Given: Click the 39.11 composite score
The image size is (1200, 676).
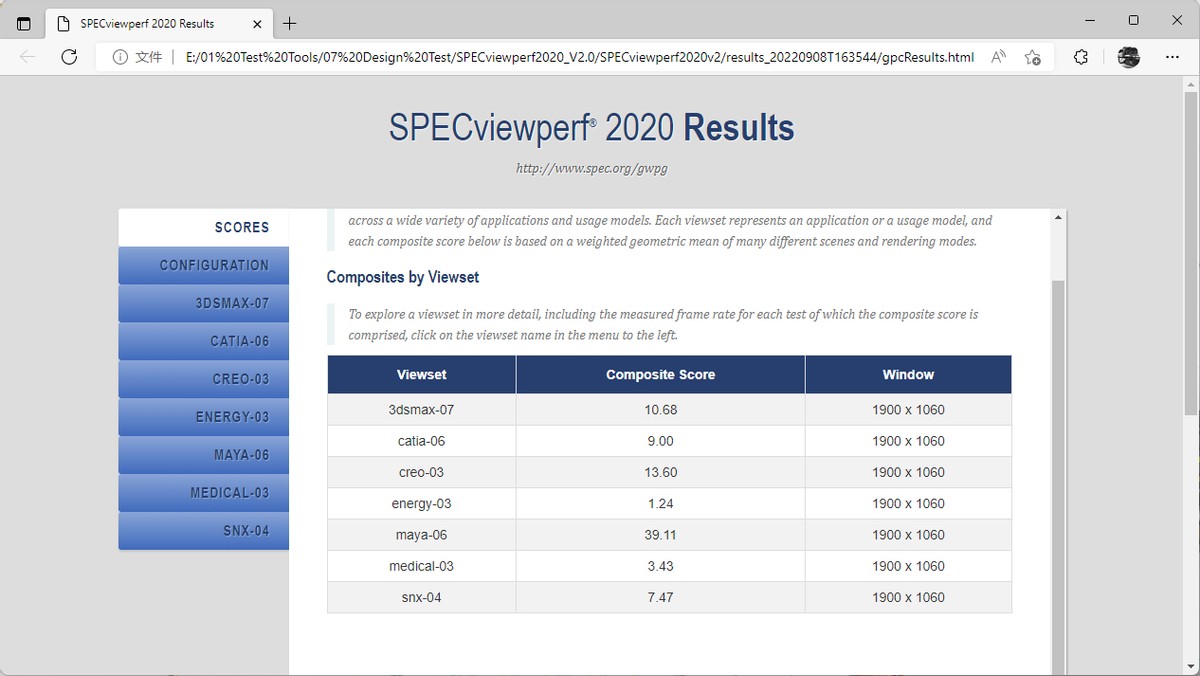Looking at the screenshot, I should 660,535.
